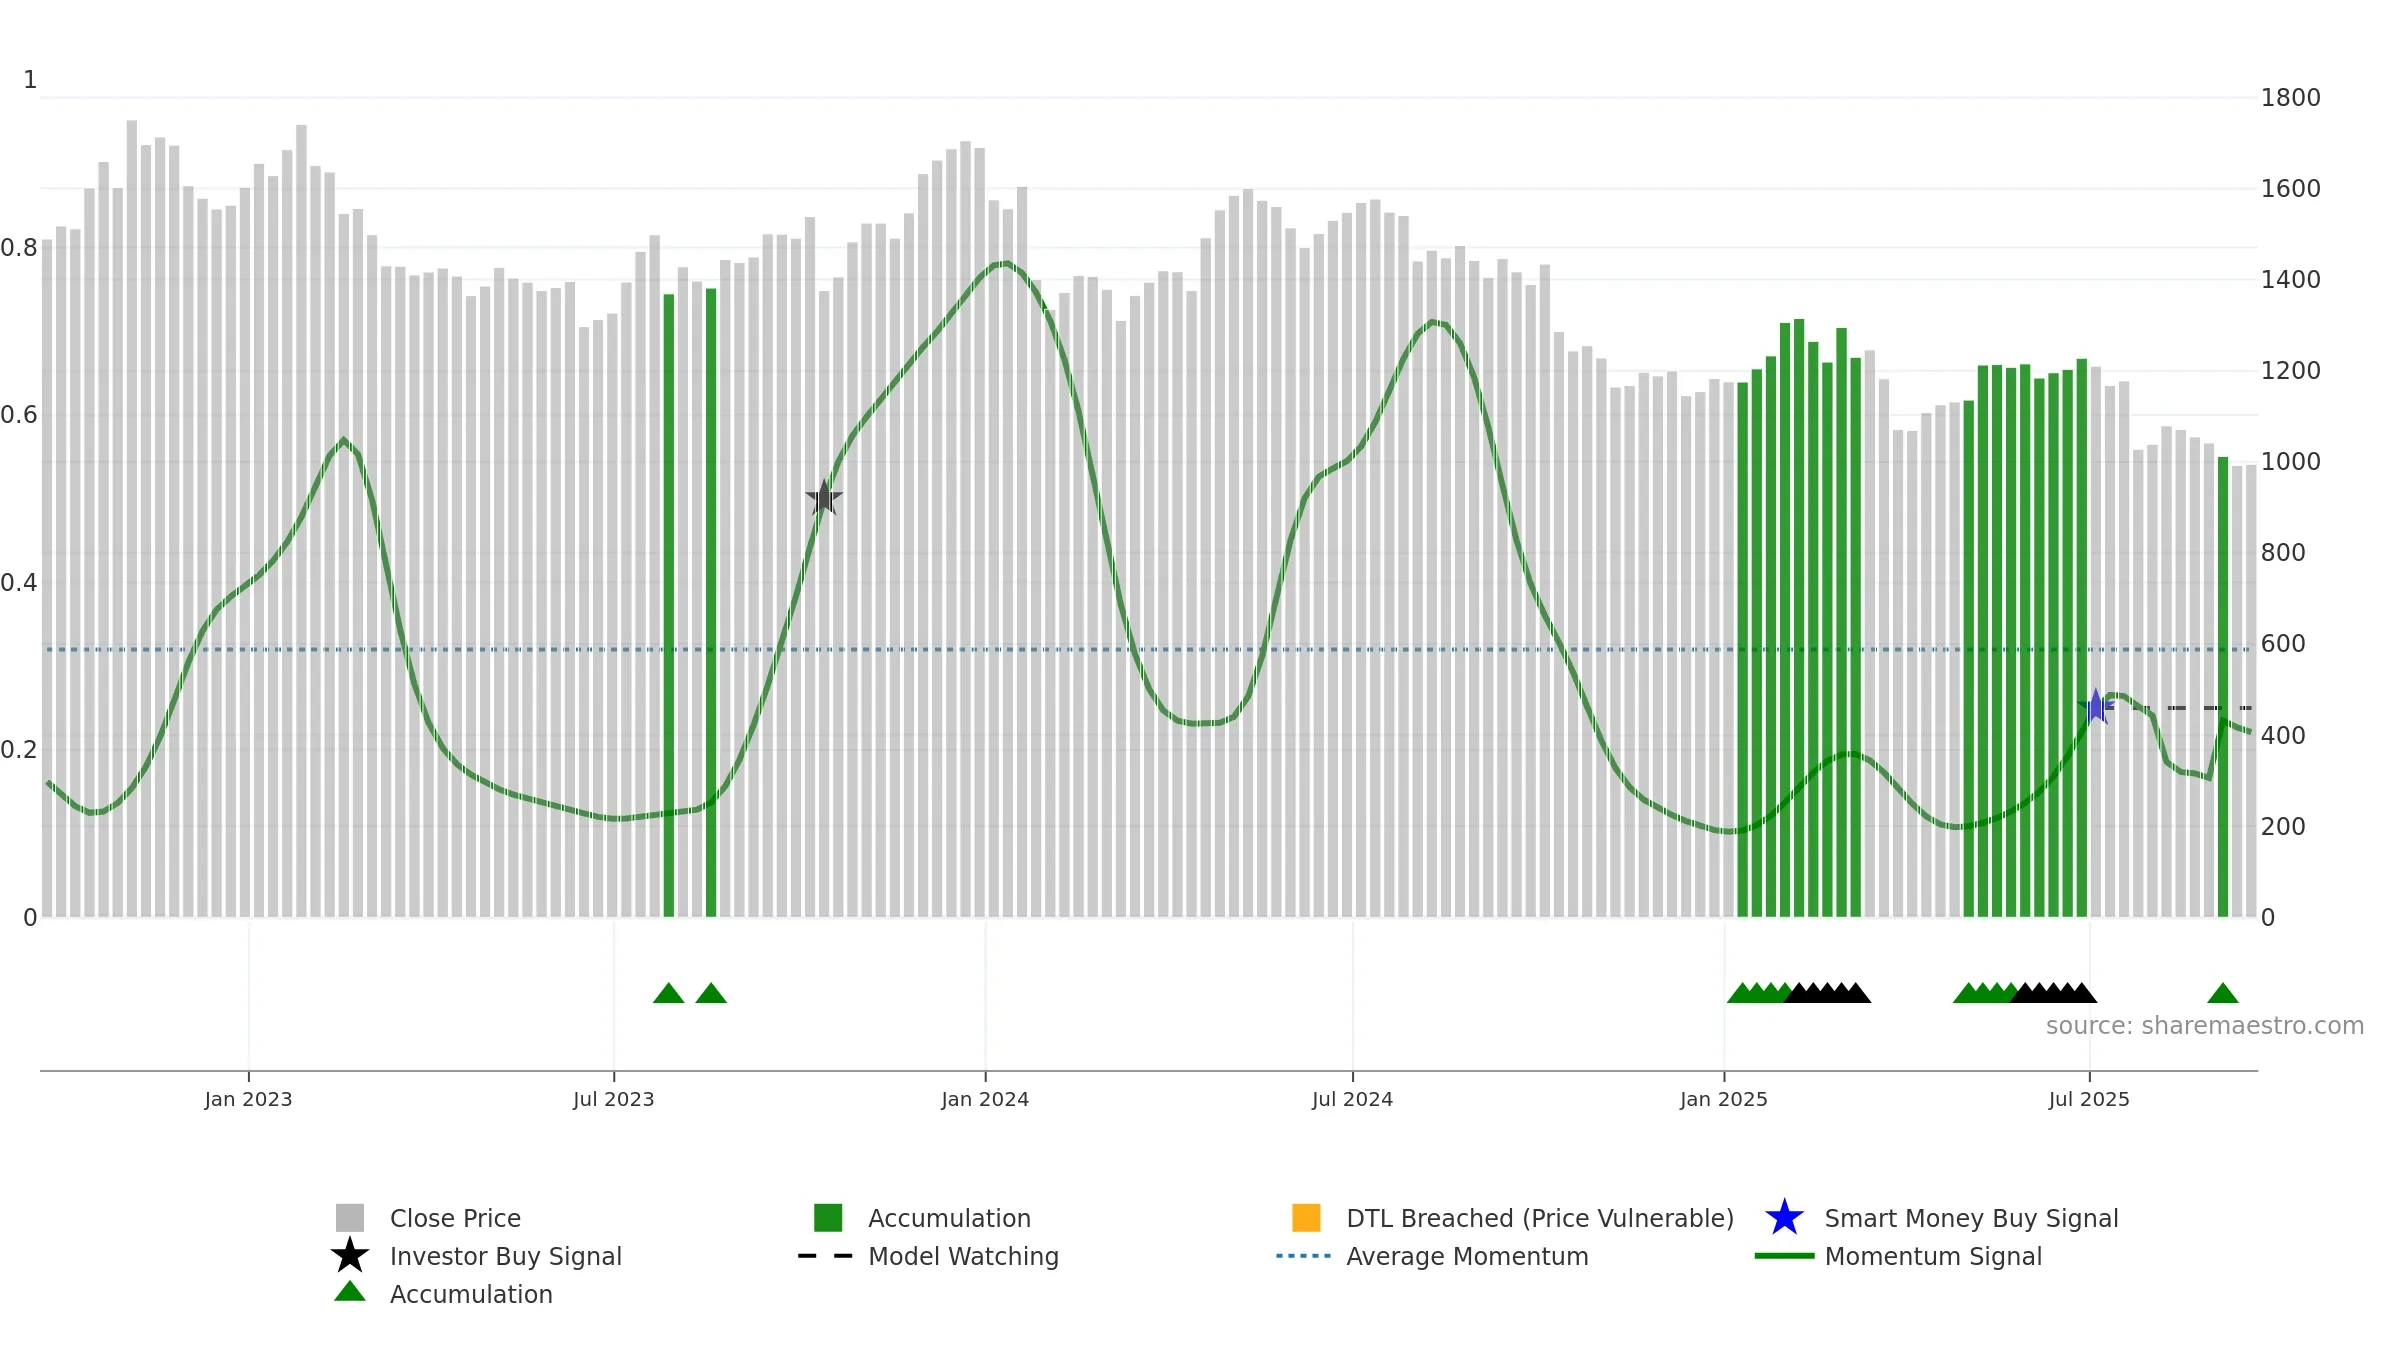This screenshot has width=2400, height=1350.
Task: Click the source: sharemaestro.com text
Action: pos(2205,1026)
